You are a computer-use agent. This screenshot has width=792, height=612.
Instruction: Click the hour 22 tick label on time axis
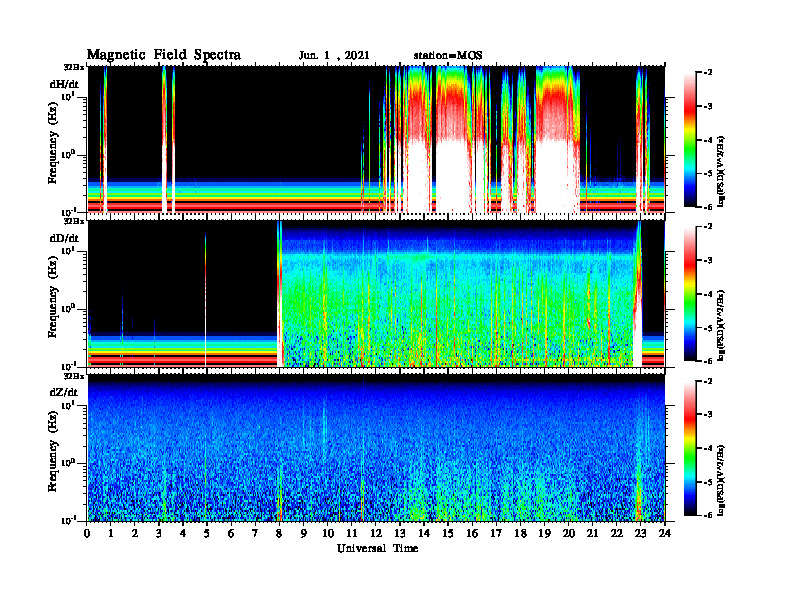tap(617, 534)
